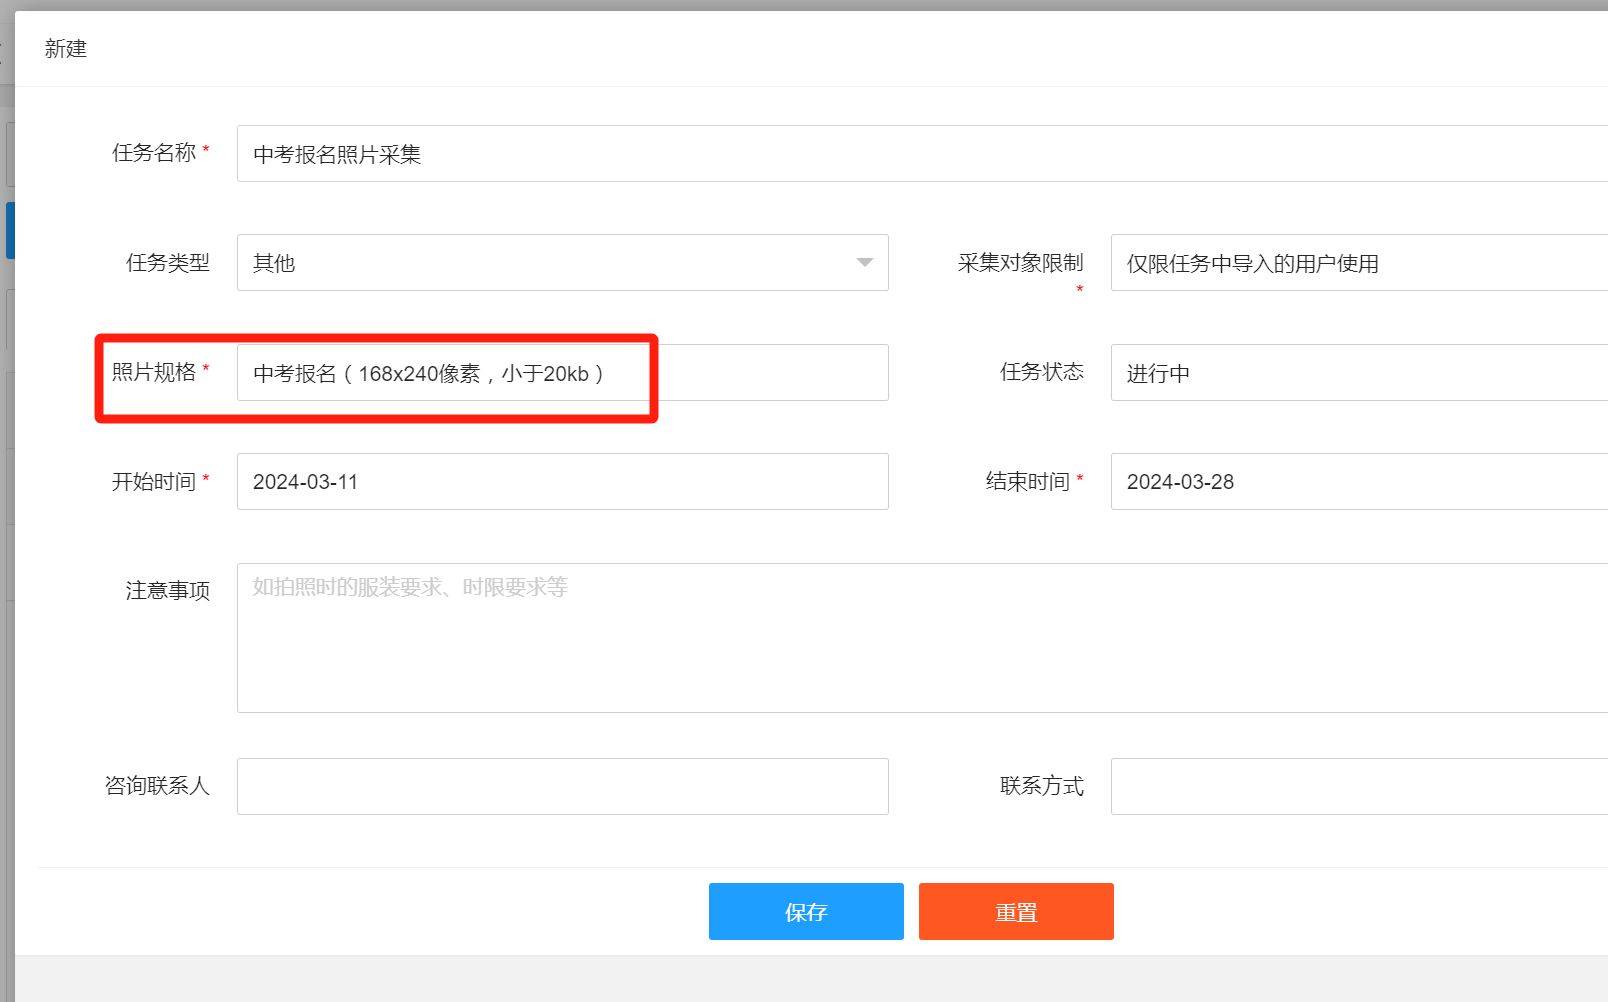Viewport: 1608px width, 1002px height.
Task: Click the 新建 dialog title
Action: tap(66, 49)
